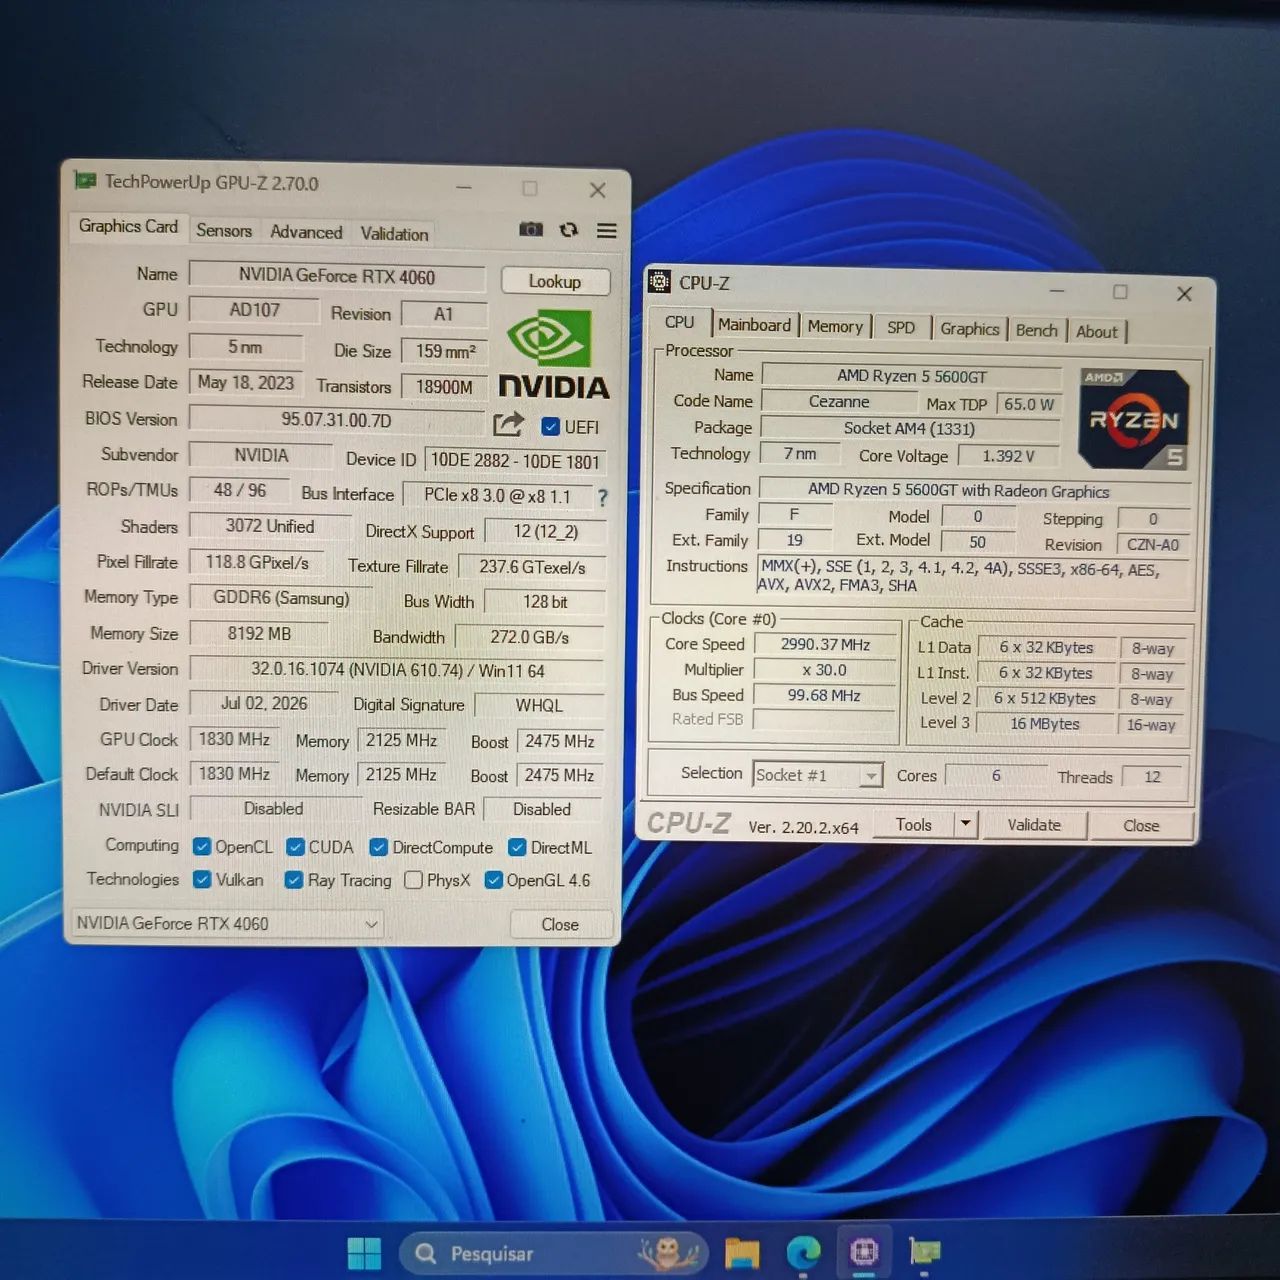Click the CPU-Z taskbar icon
The width and height of the screenshot is (1280, 1280).
pyautogui.click(x=864, y=1252)
